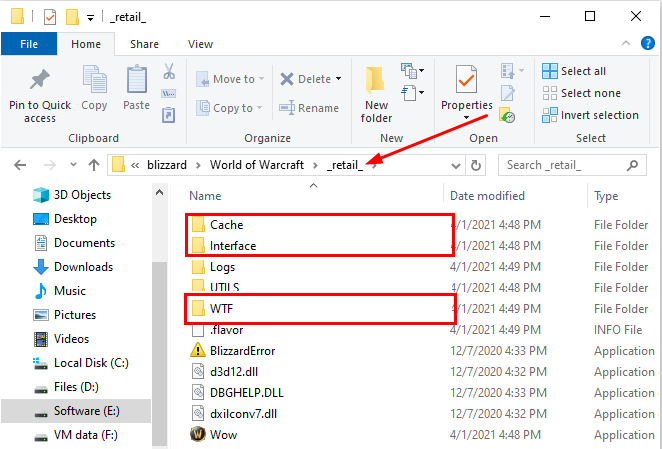Go back with the Back arrow
The width and height of the screenshot is (662, 449).
[20, 165]
